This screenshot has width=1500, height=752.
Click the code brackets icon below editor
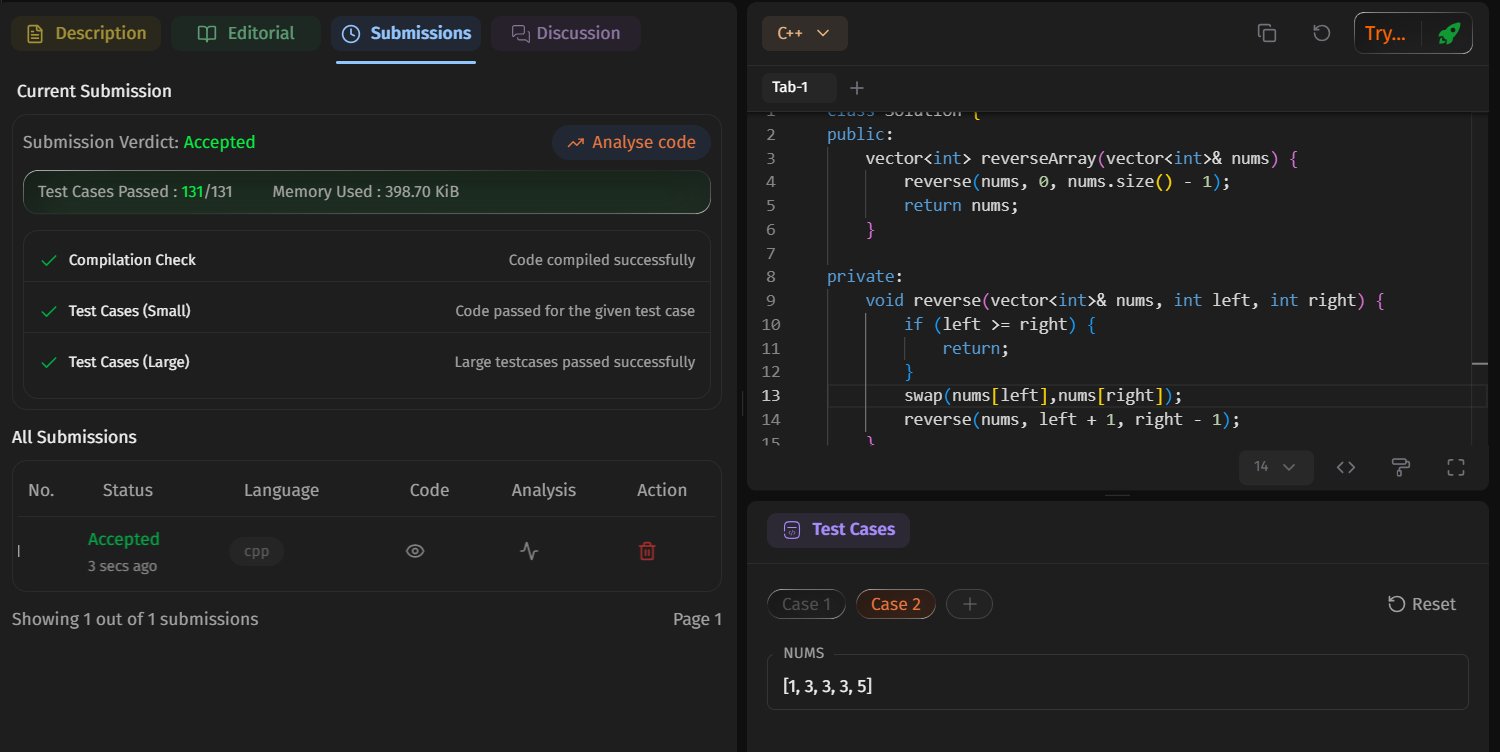1346,467
